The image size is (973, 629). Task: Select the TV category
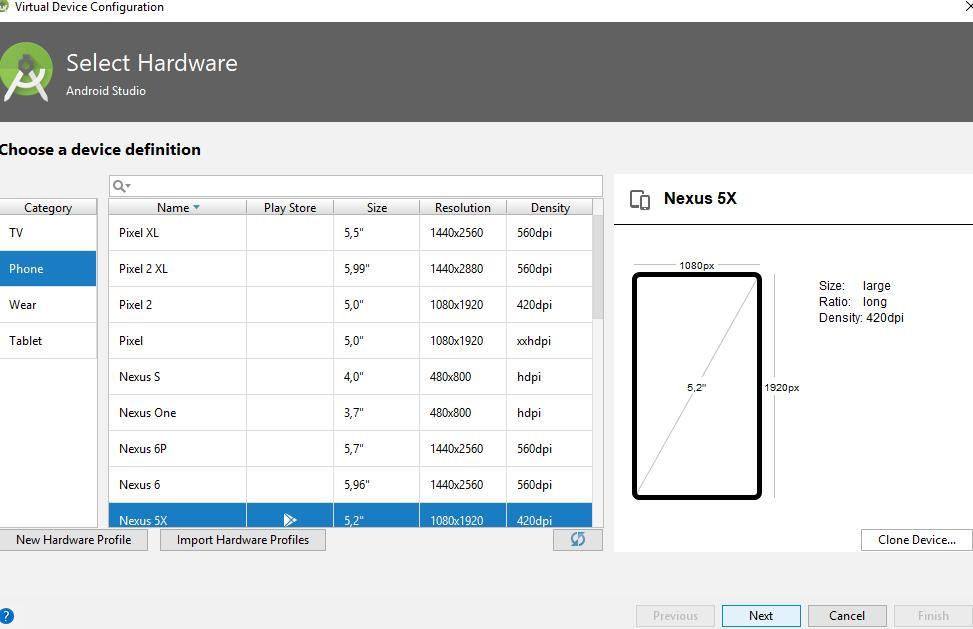click(48, 233)
